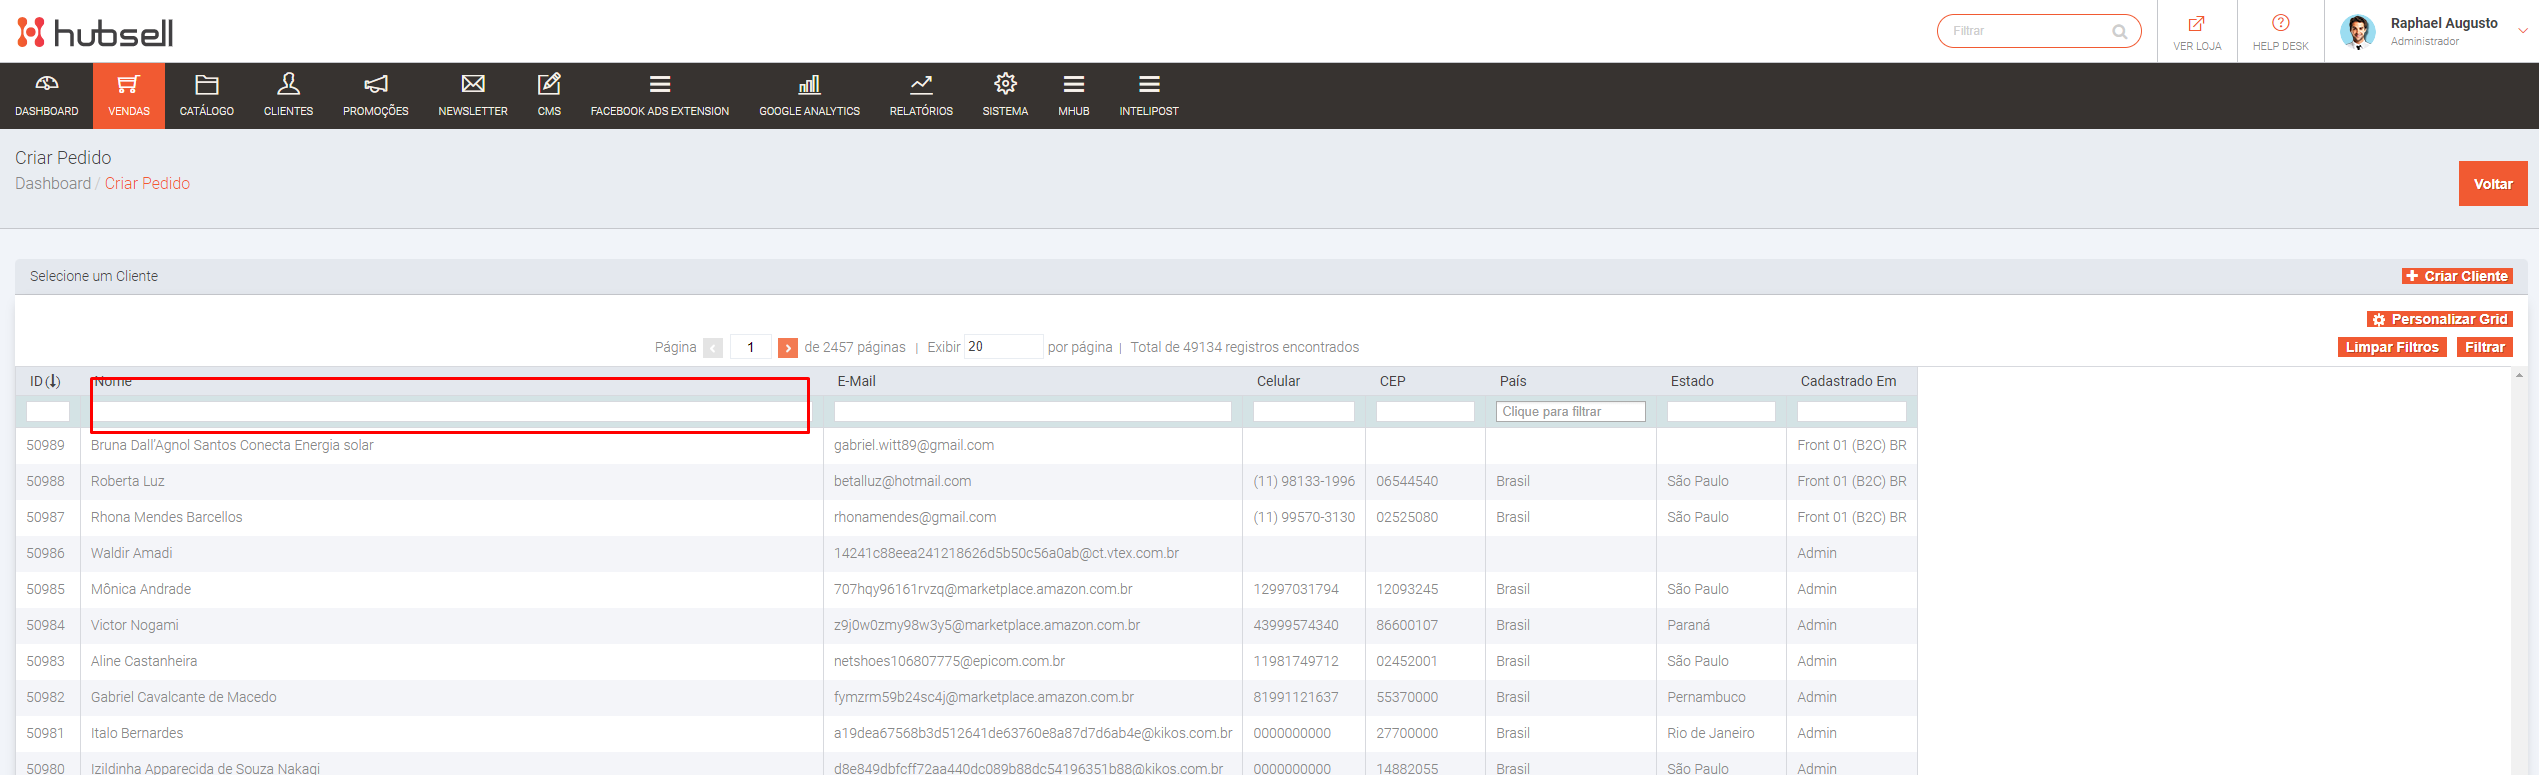Open the Dashboard speedometer icon
This screenshot has height=775, width=2539.
pos(47,84)
